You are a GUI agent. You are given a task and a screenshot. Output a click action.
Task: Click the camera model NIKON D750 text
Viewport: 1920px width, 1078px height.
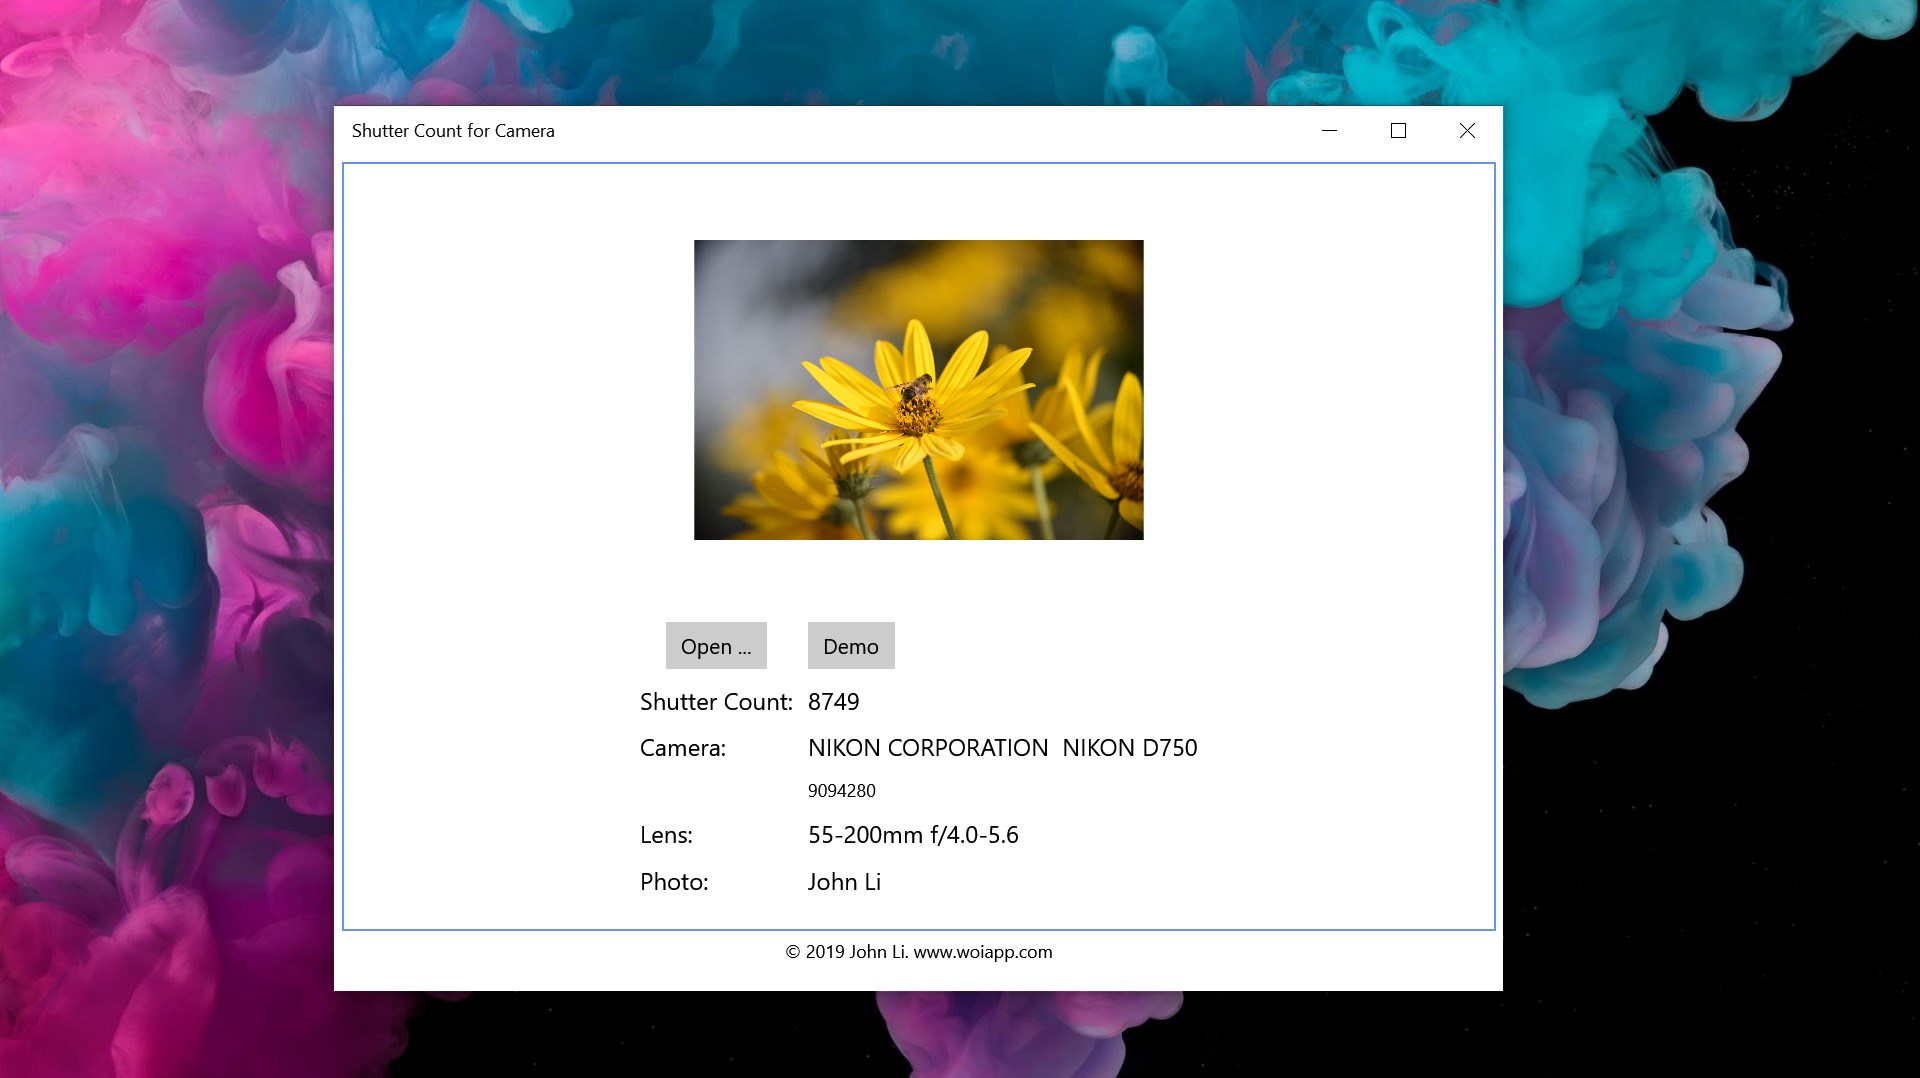coord(1130,747)
